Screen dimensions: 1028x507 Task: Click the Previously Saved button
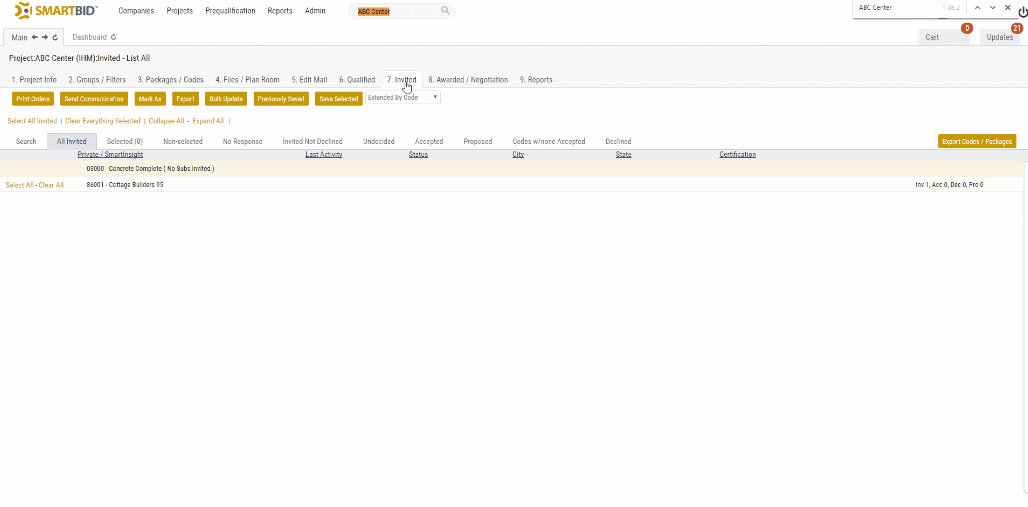click(x=281, y=98)
